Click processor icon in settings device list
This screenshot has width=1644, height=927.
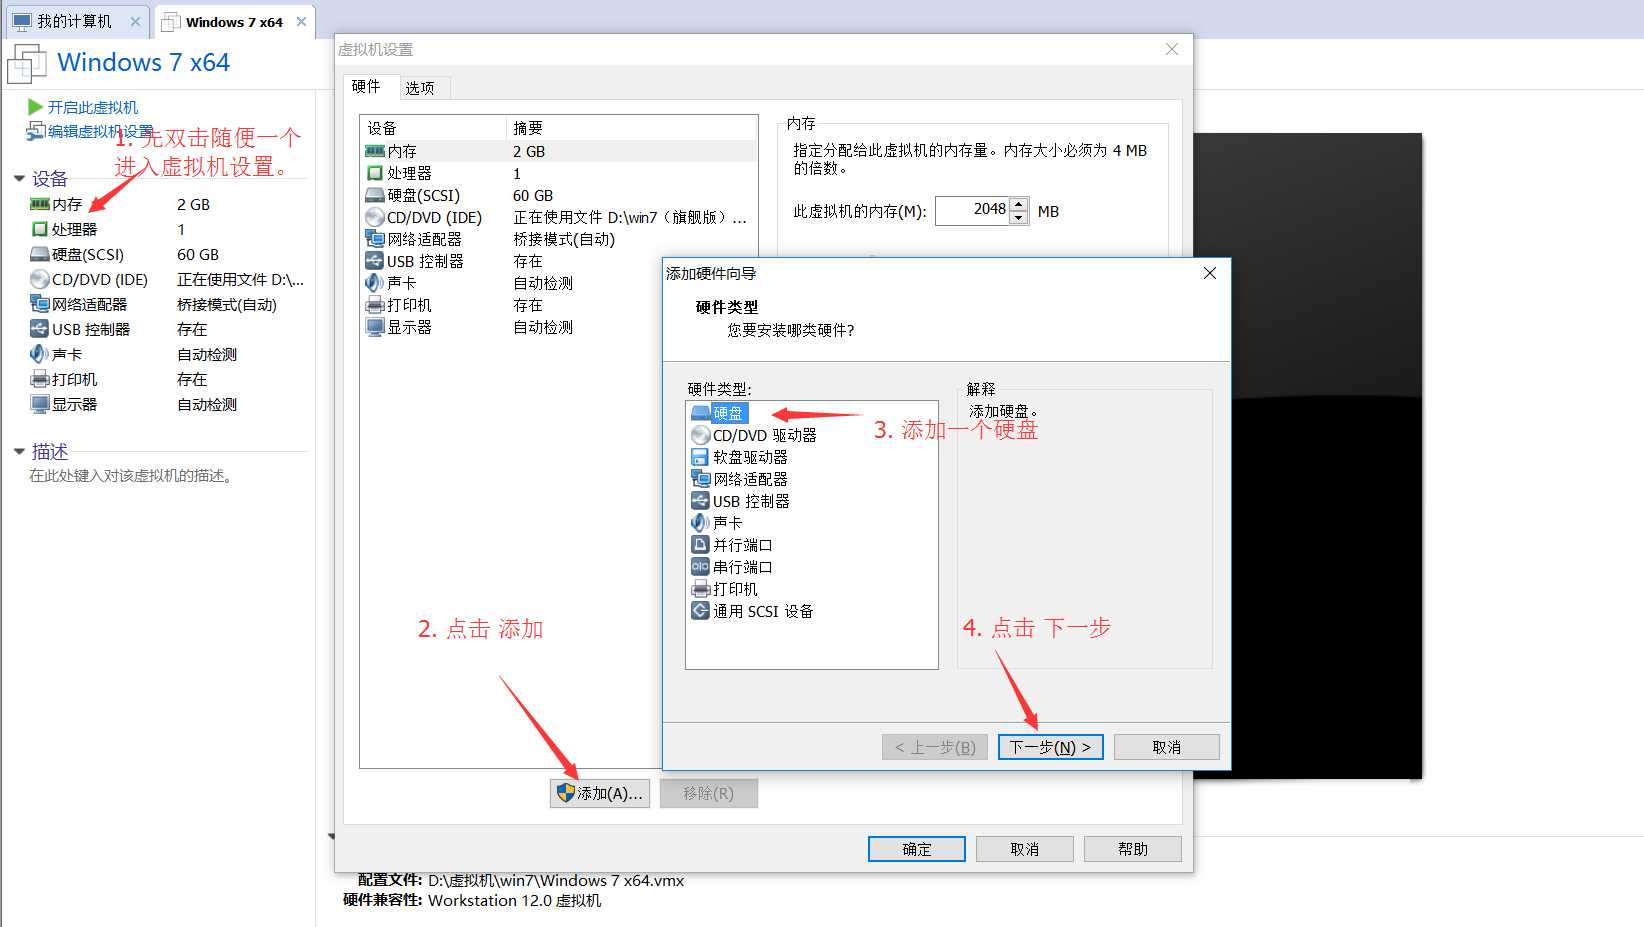pyautogui.click(x=375, y=173)
